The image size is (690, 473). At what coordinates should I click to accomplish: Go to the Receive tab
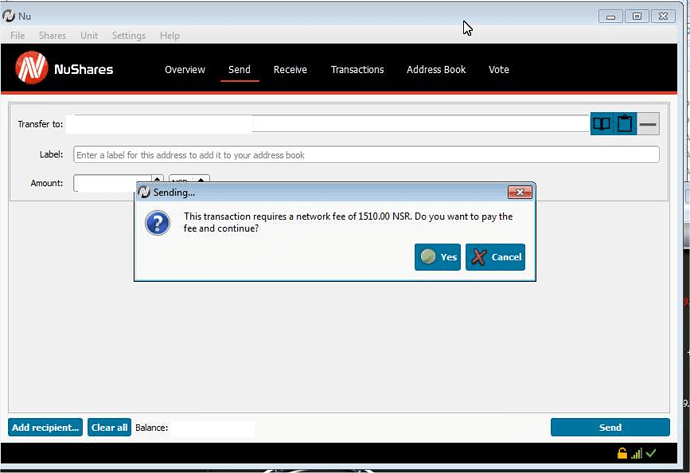tap(290, 70)
